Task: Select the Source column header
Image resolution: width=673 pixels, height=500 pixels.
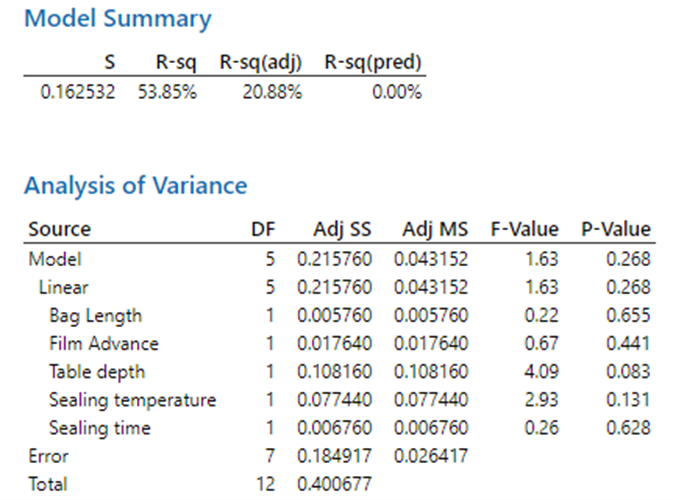Action: point(59,230)
